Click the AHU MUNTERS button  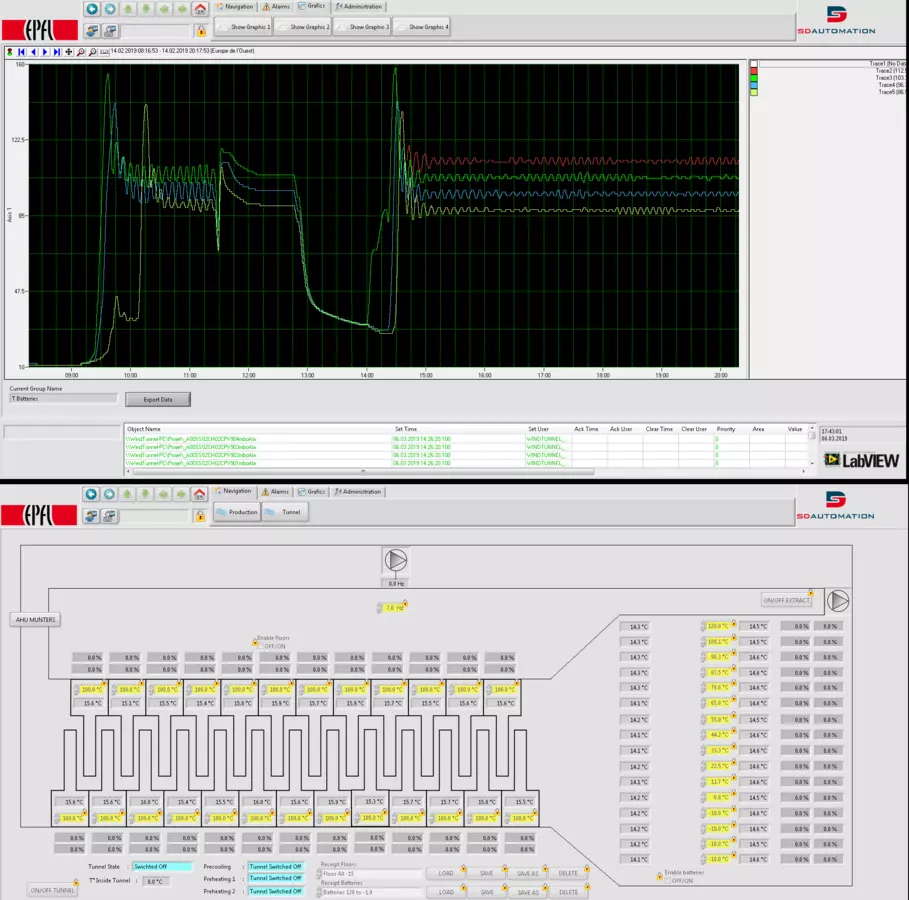(35, 620)
